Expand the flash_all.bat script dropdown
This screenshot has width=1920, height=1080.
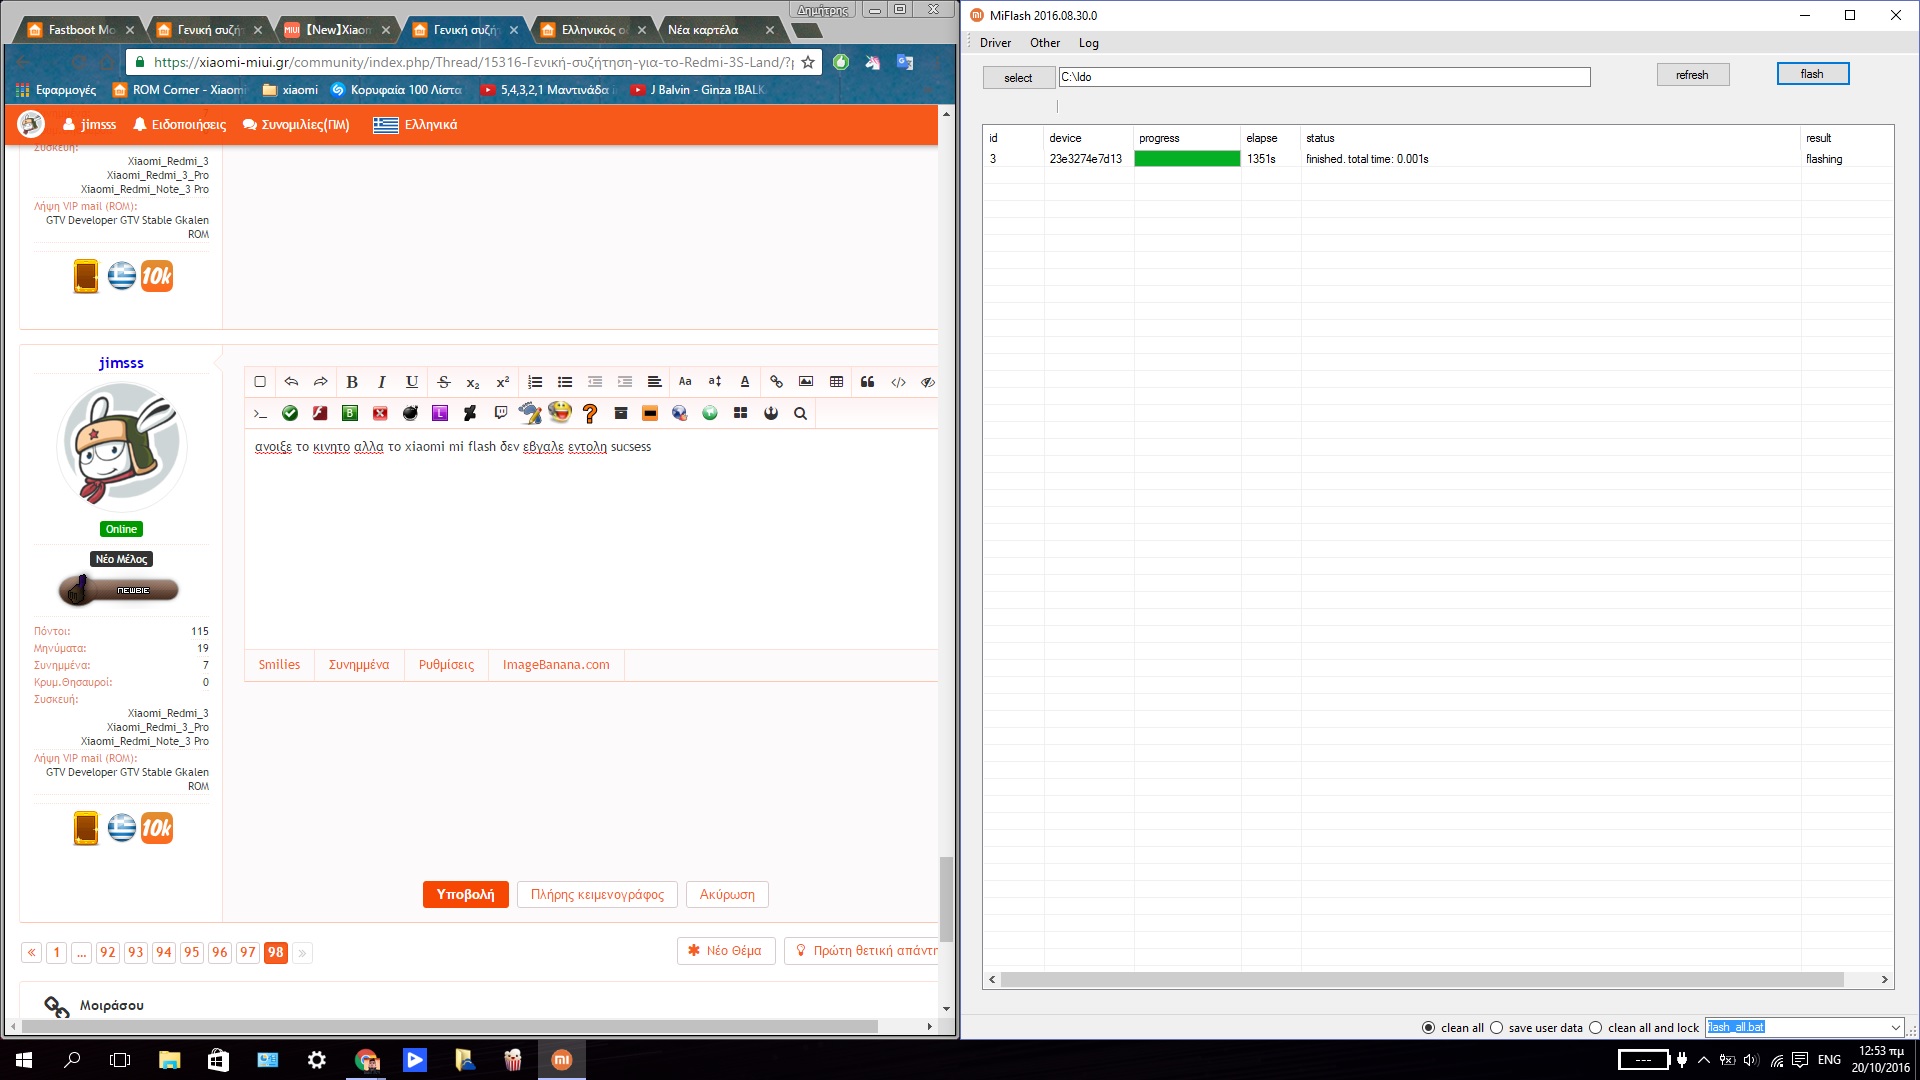tap(1895, 1028)
